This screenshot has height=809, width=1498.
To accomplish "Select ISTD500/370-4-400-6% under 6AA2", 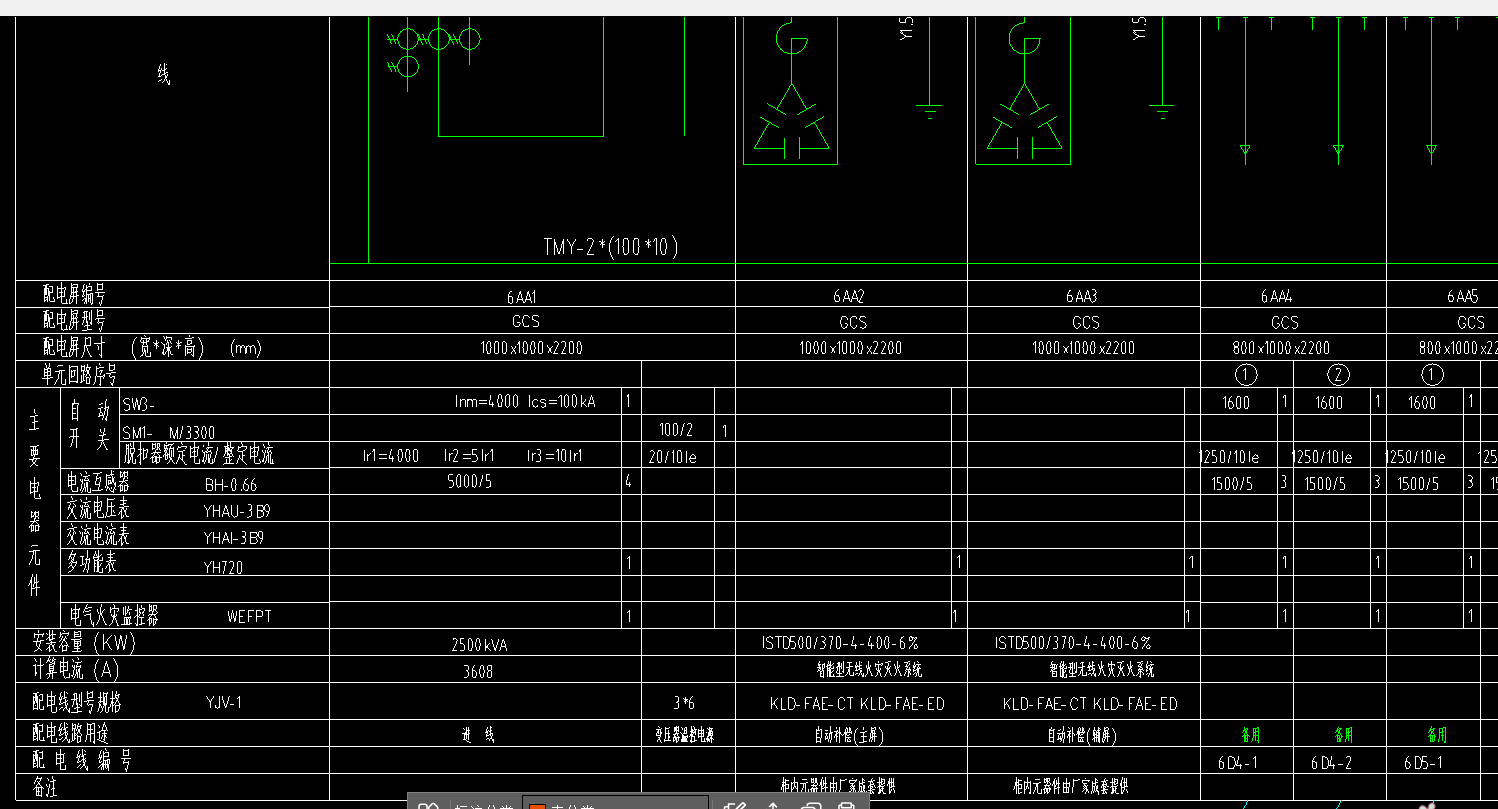I will (840, 643).
